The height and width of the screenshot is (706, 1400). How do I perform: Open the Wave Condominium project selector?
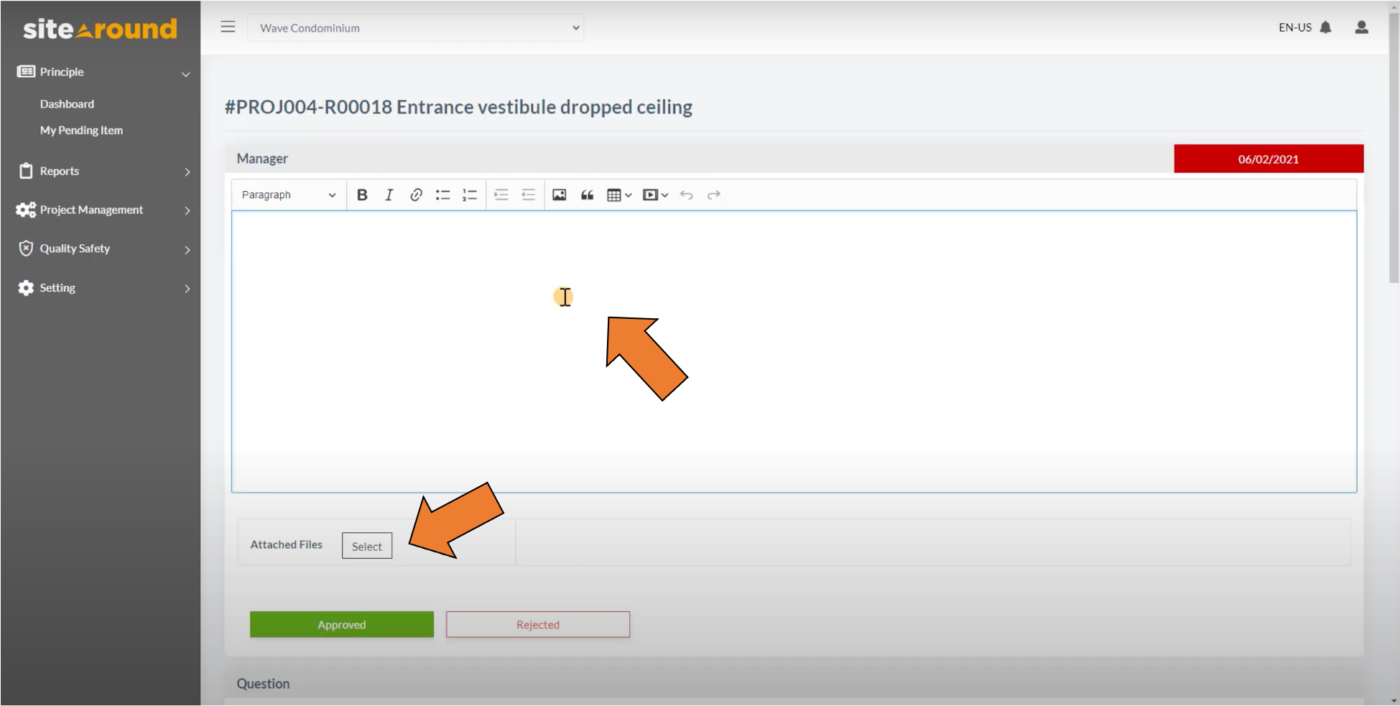click(x=416, y=27)
